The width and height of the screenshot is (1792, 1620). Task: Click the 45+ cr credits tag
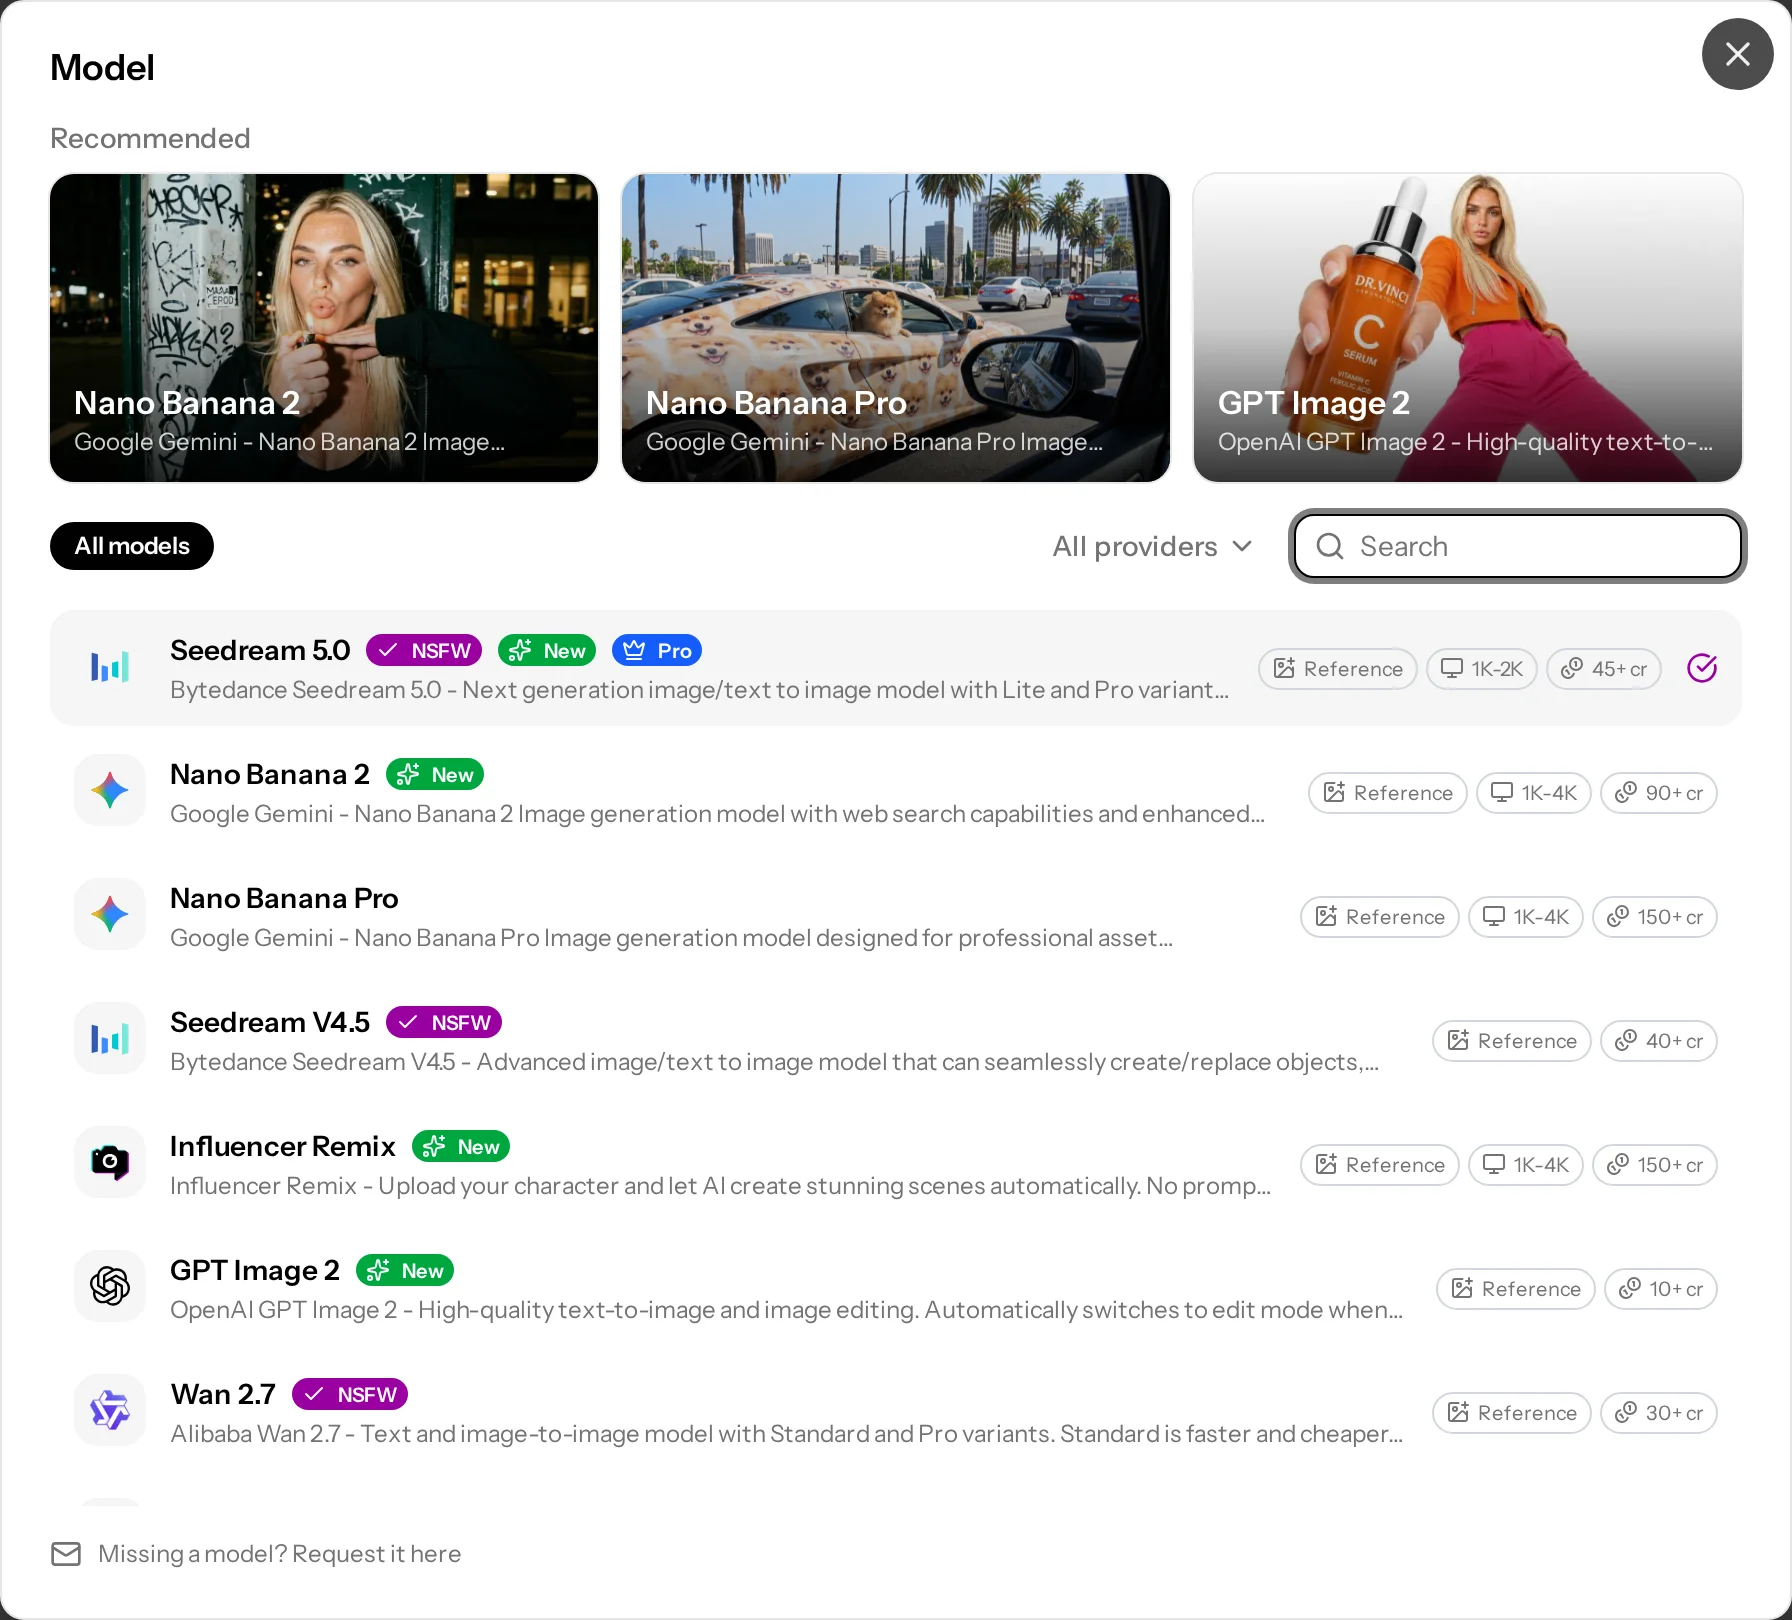click(1604, 669)
